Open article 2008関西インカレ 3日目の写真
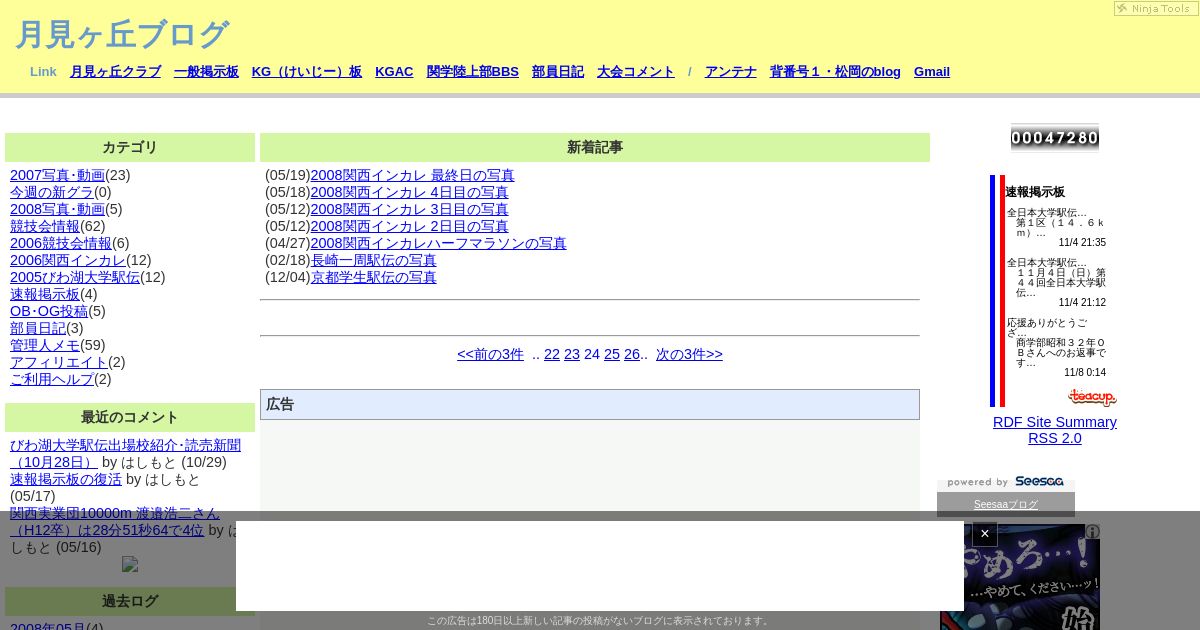The image size is (1200, 630). point(409,209)
